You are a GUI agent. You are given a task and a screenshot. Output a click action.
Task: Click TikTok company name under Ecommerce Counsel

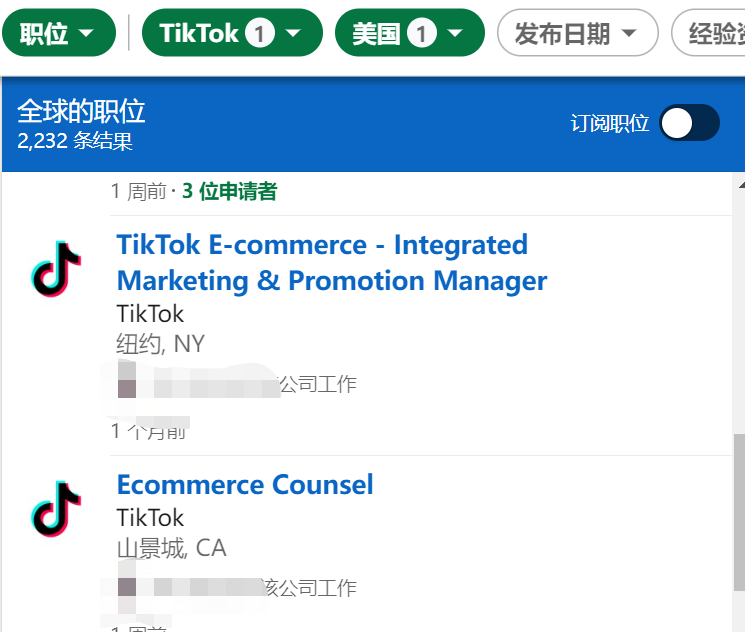[x=150, y=518]
